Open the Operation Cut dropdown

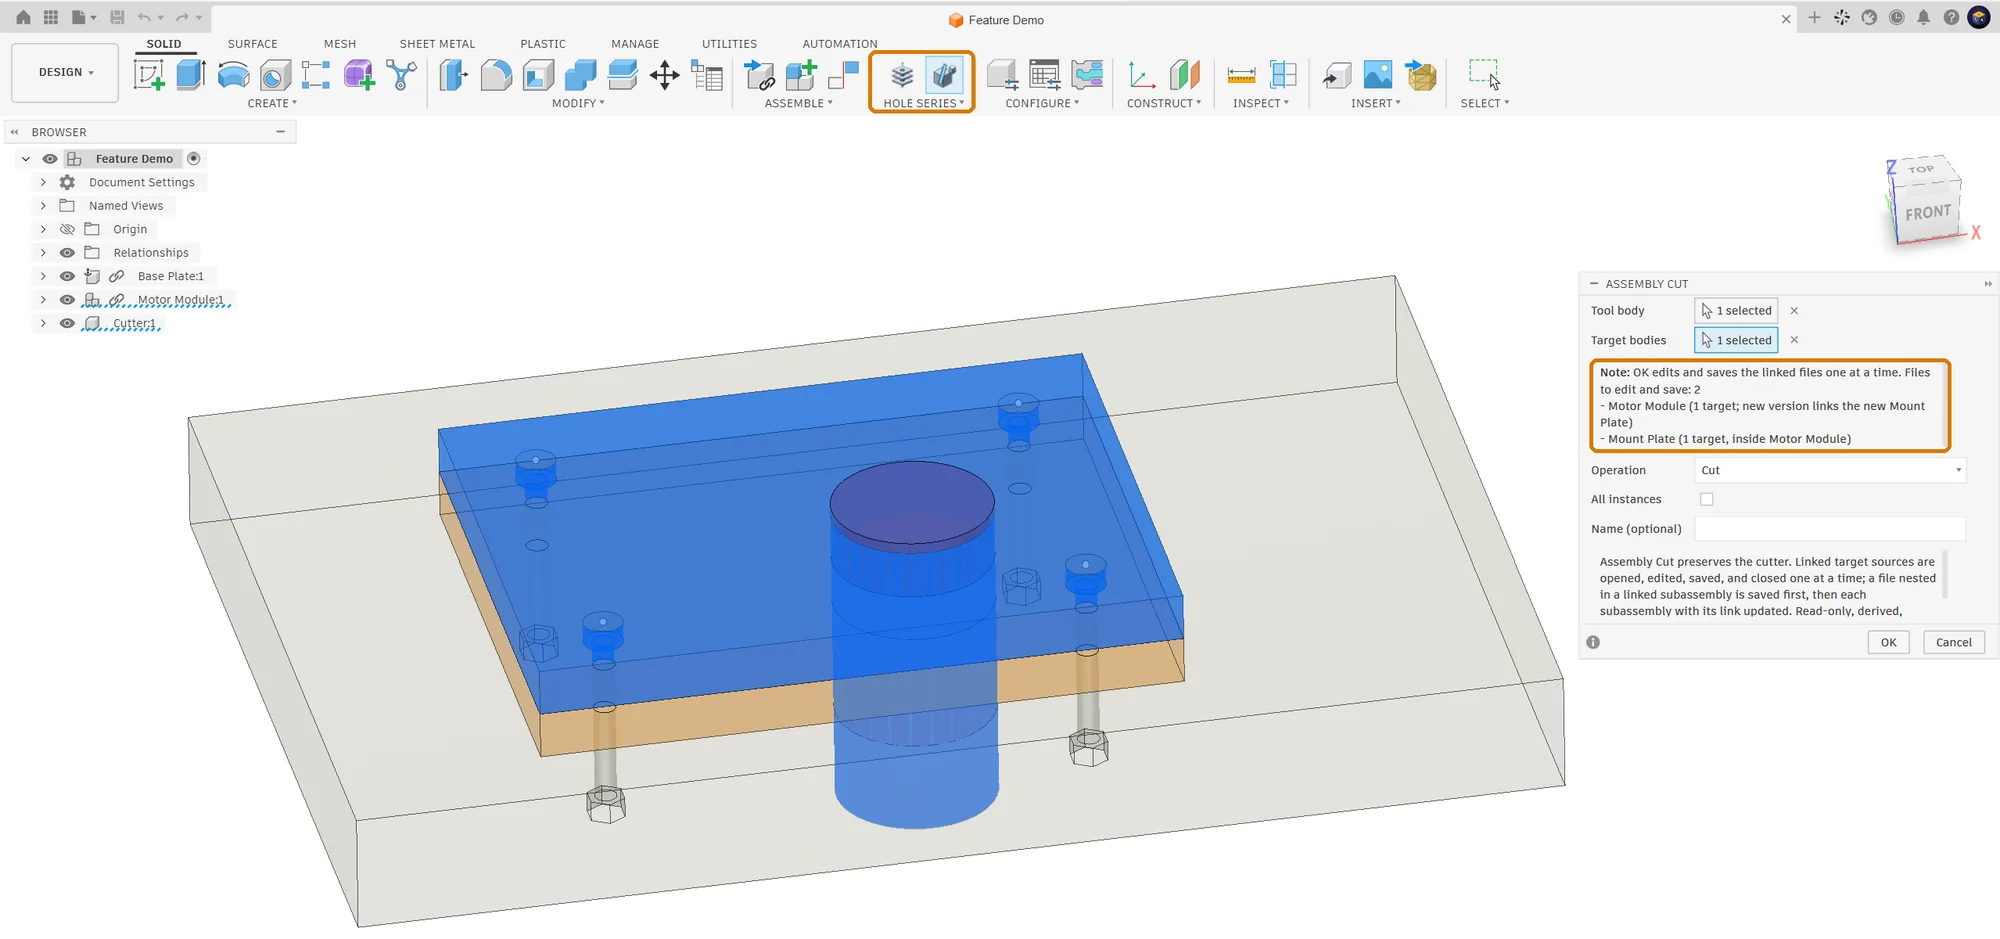(x=1830, y=470)
